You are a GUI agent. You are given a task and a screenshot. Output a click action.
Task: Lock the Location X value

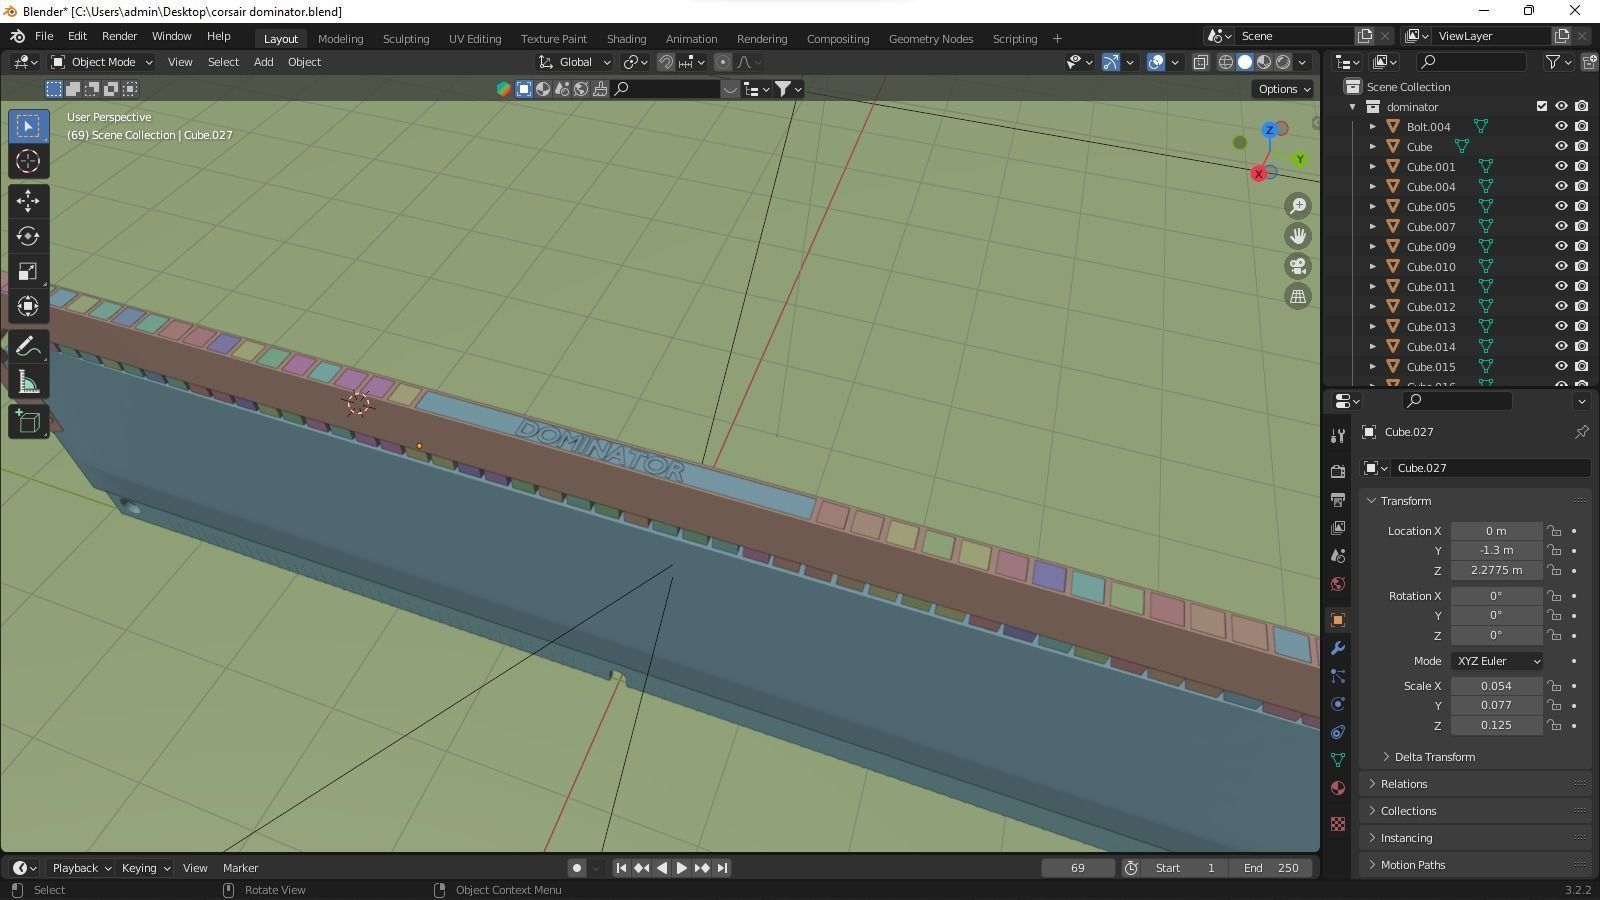tap(1554, 531)
